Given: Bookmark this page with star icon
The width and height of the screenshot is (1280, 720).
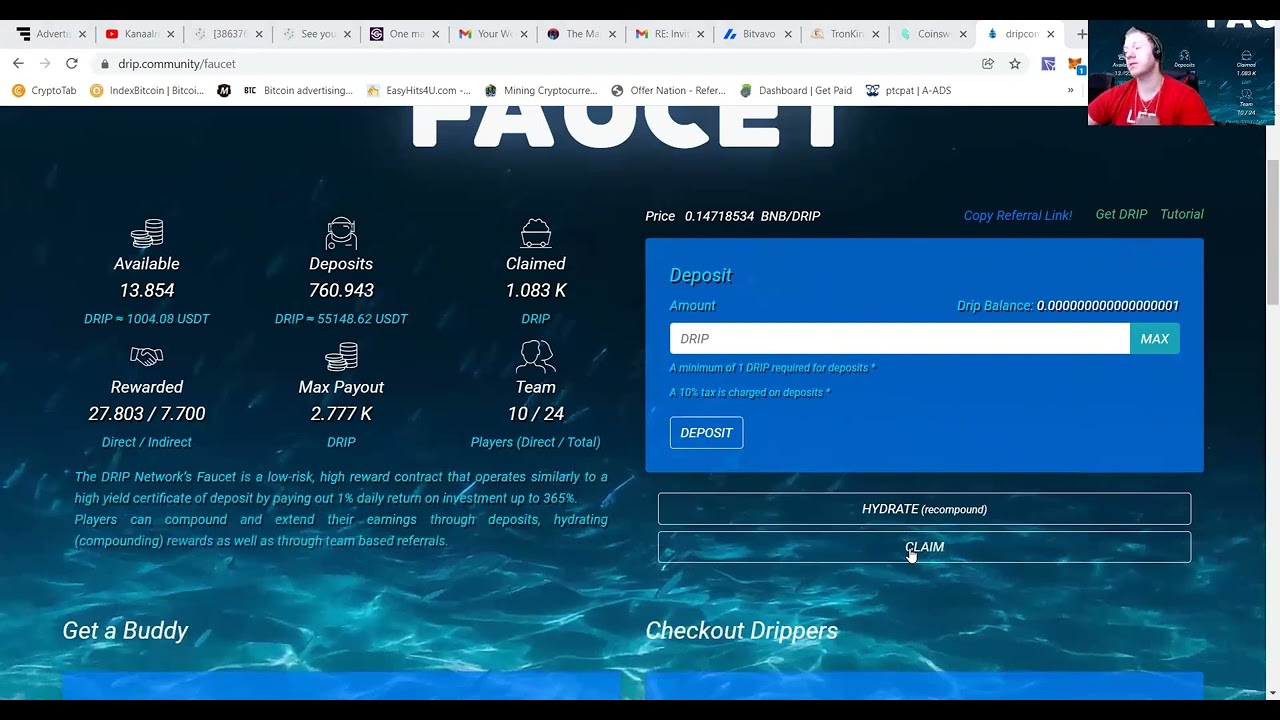Looking at the screenshot, I should click(x=1015, y=63).
